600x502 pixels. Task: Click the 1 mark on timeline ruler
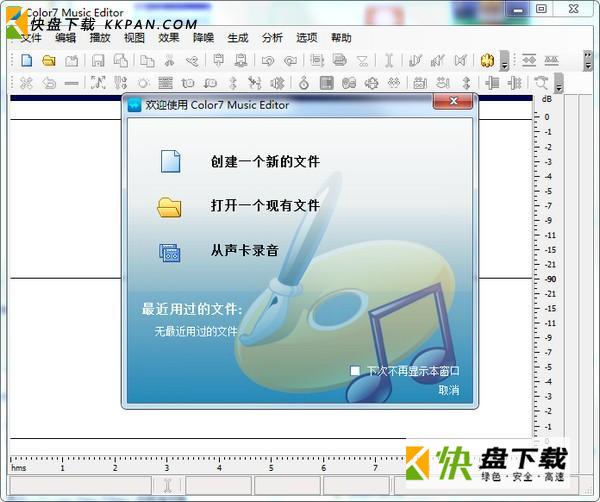point(62,468)
